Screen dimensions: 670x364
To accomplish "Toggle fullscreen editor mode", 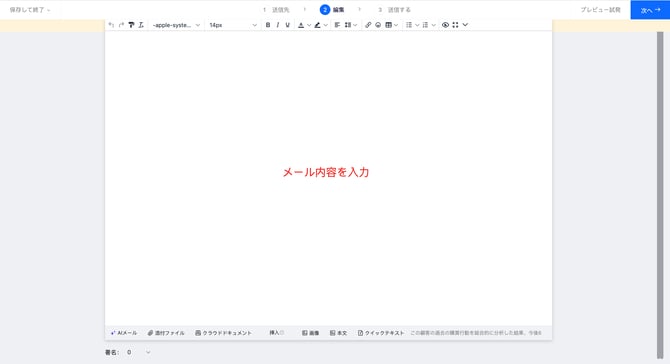I will pyautogui.click(x=455, y=25).
